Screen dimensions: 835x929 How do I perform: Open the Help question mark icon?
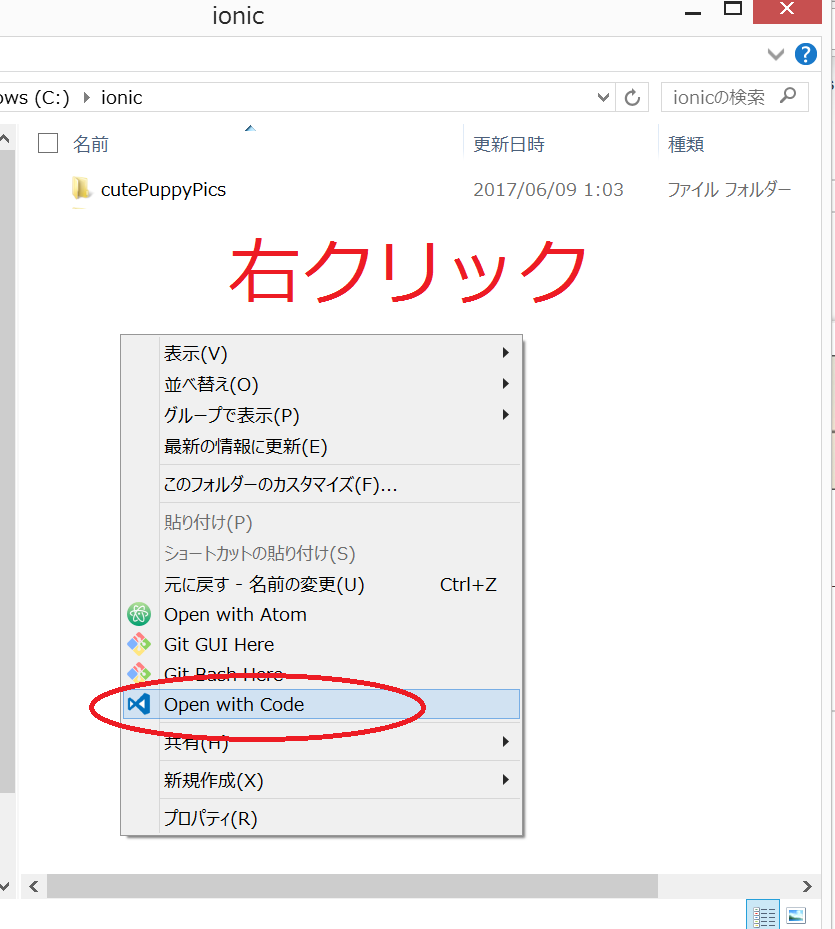(806, 54)
